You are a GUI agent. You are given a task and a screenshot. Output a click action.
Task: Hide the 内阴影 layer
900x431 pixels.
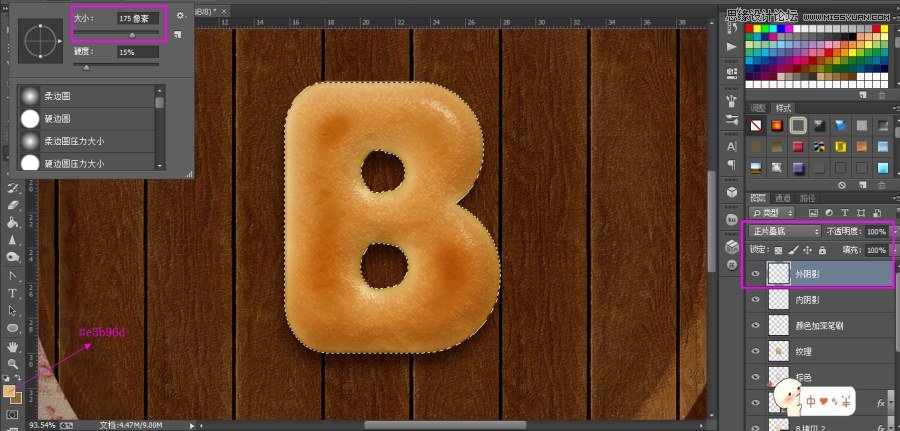[x=755, y=300]
